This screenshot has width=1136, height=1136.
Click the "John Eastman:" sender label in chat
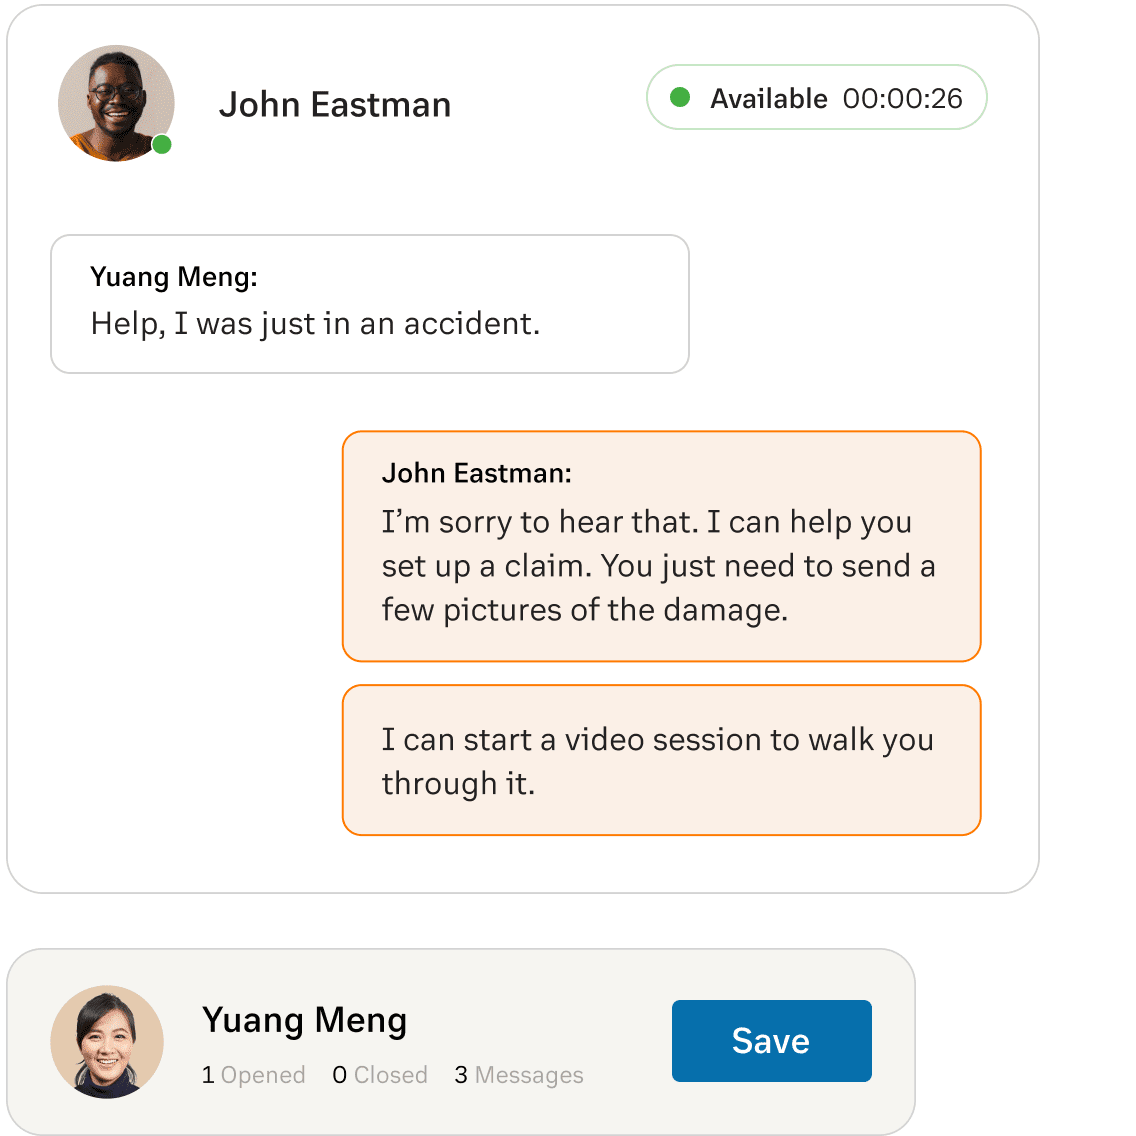pyautogui.click(x=476, y=473)
